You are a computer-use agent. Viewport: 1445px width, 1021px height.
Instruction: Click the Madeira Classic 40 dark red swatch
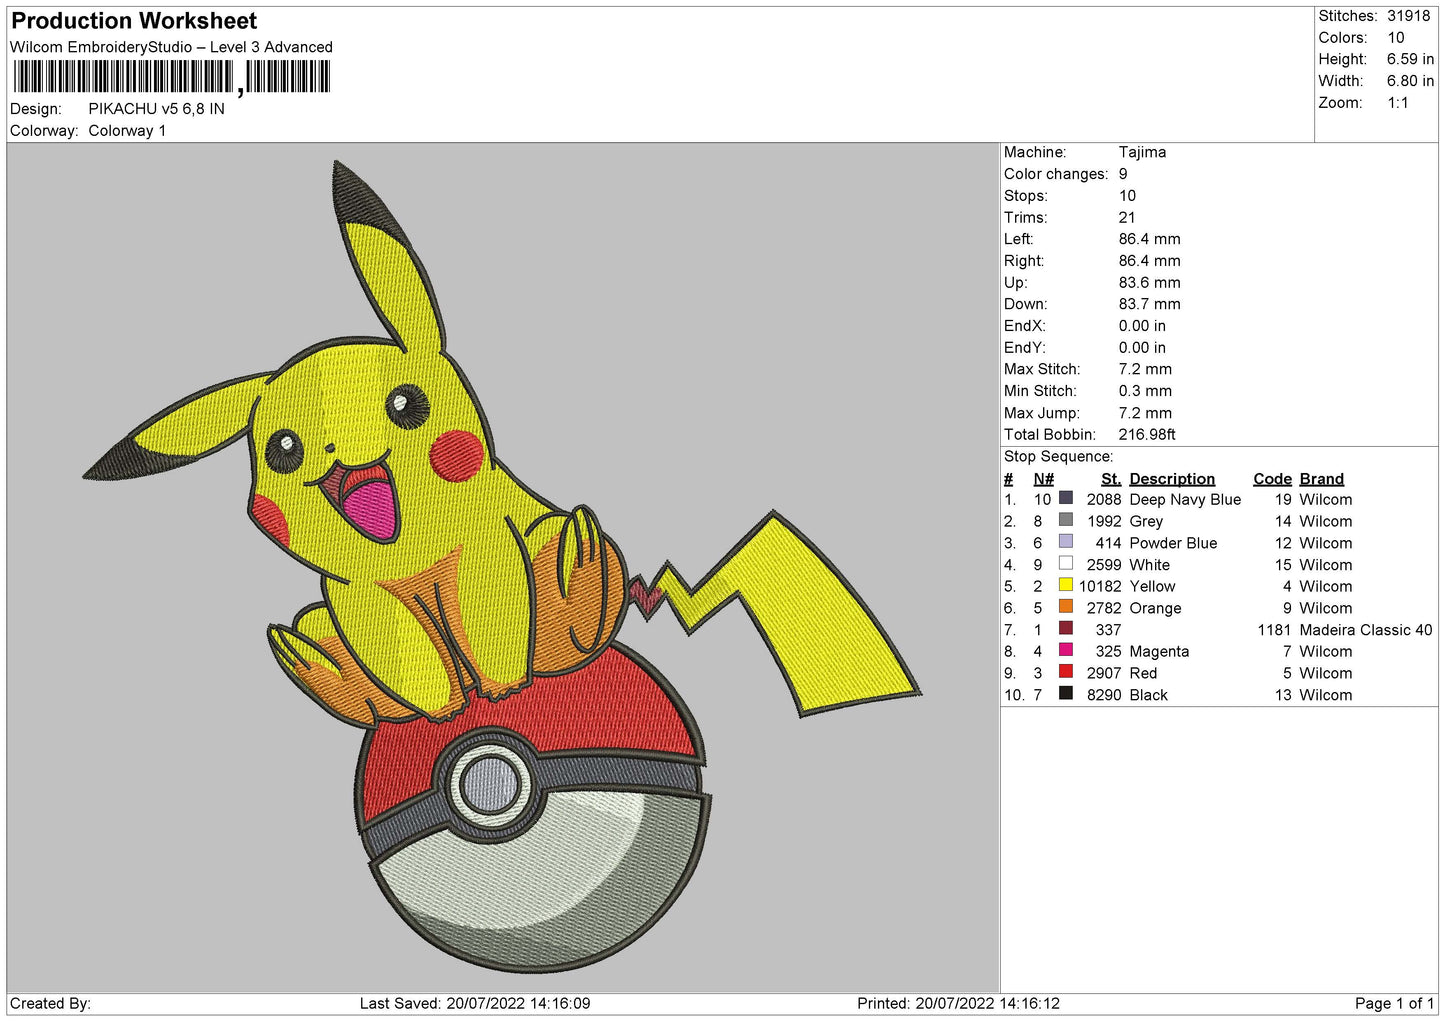(1066, 629)
